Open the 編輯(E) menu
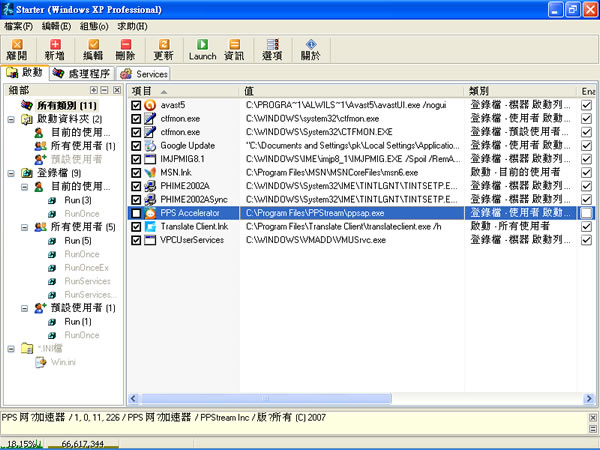This screenshot has height=450, width=600. pos(56,26)
